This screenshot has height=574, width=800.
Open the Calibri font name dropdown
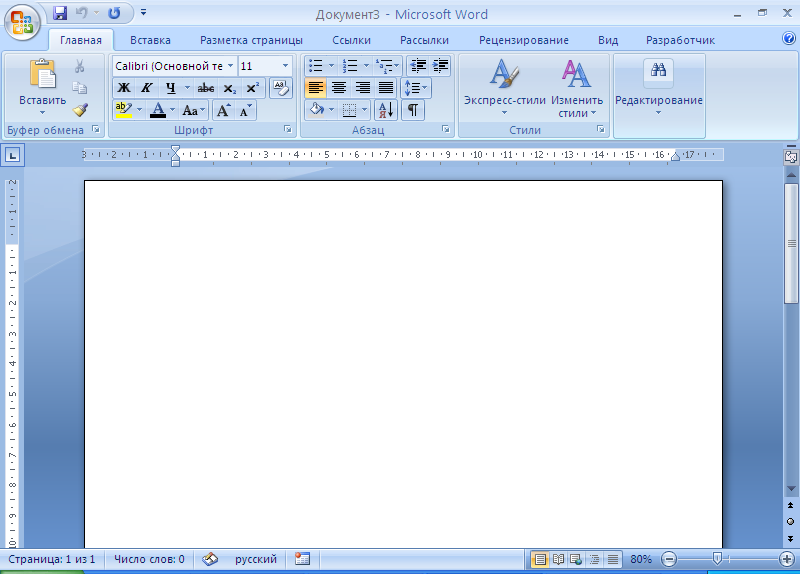tap(231, 66)
